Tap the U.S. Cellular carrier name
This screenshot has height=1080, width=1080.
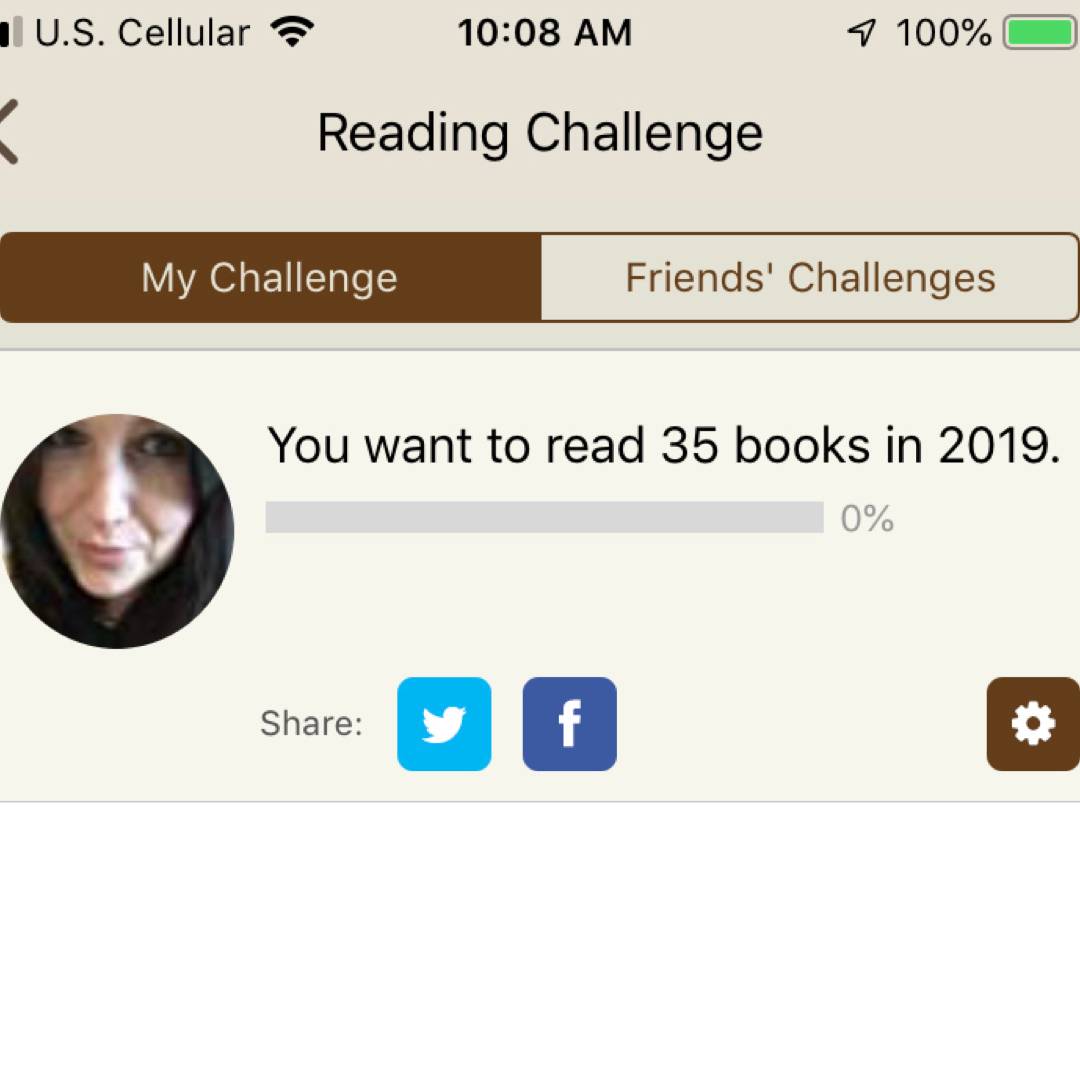[142, 33]
